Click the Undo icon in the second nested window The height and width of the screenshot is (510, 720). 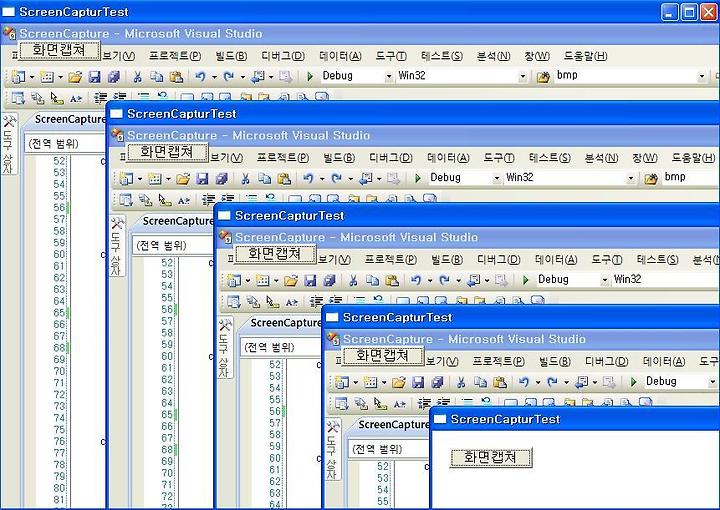308,179
